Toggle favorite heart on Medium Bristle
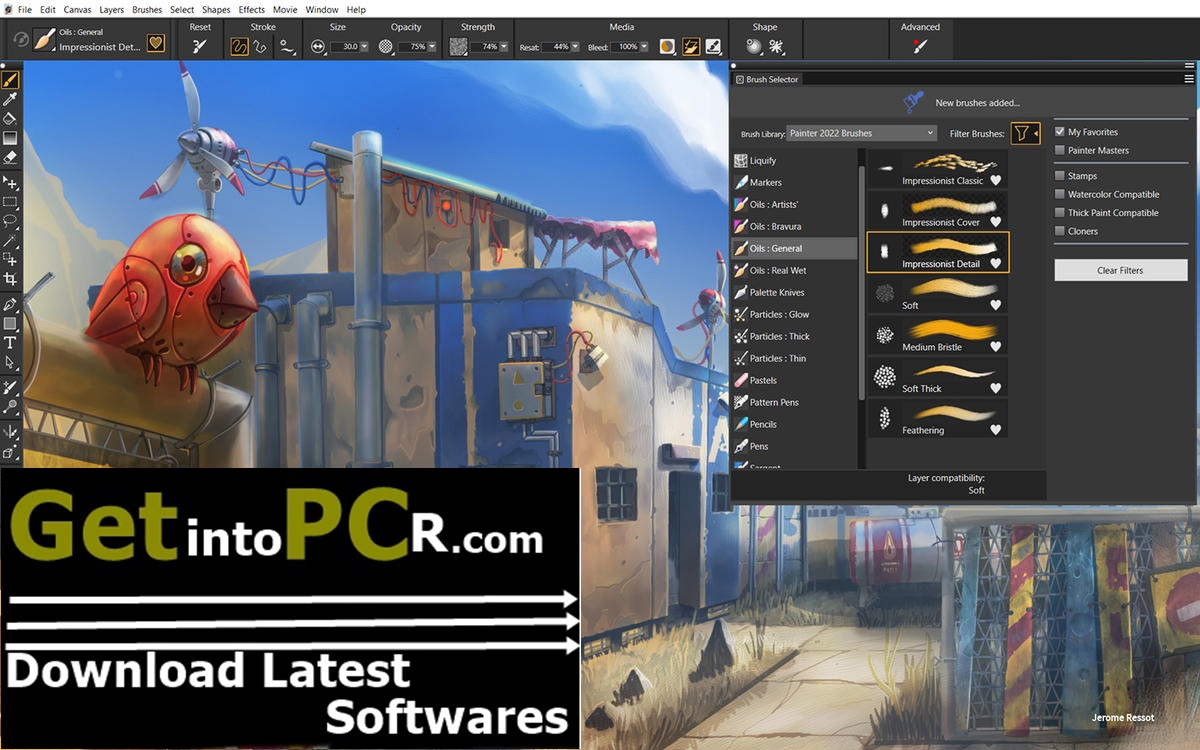The image size is (1200, 750). click(x=996, y=347)
